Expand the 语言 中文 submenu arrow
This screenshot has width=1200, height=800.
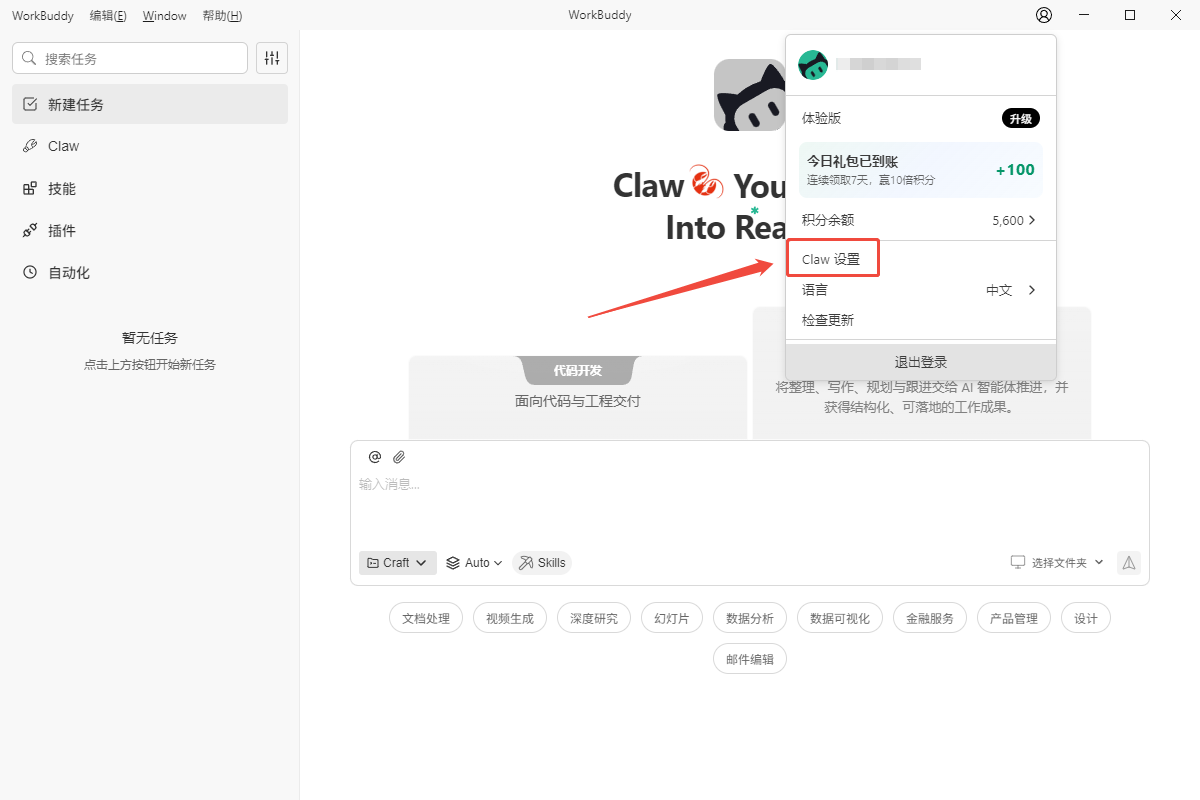pyautogui.click(x=1032, y=290)
